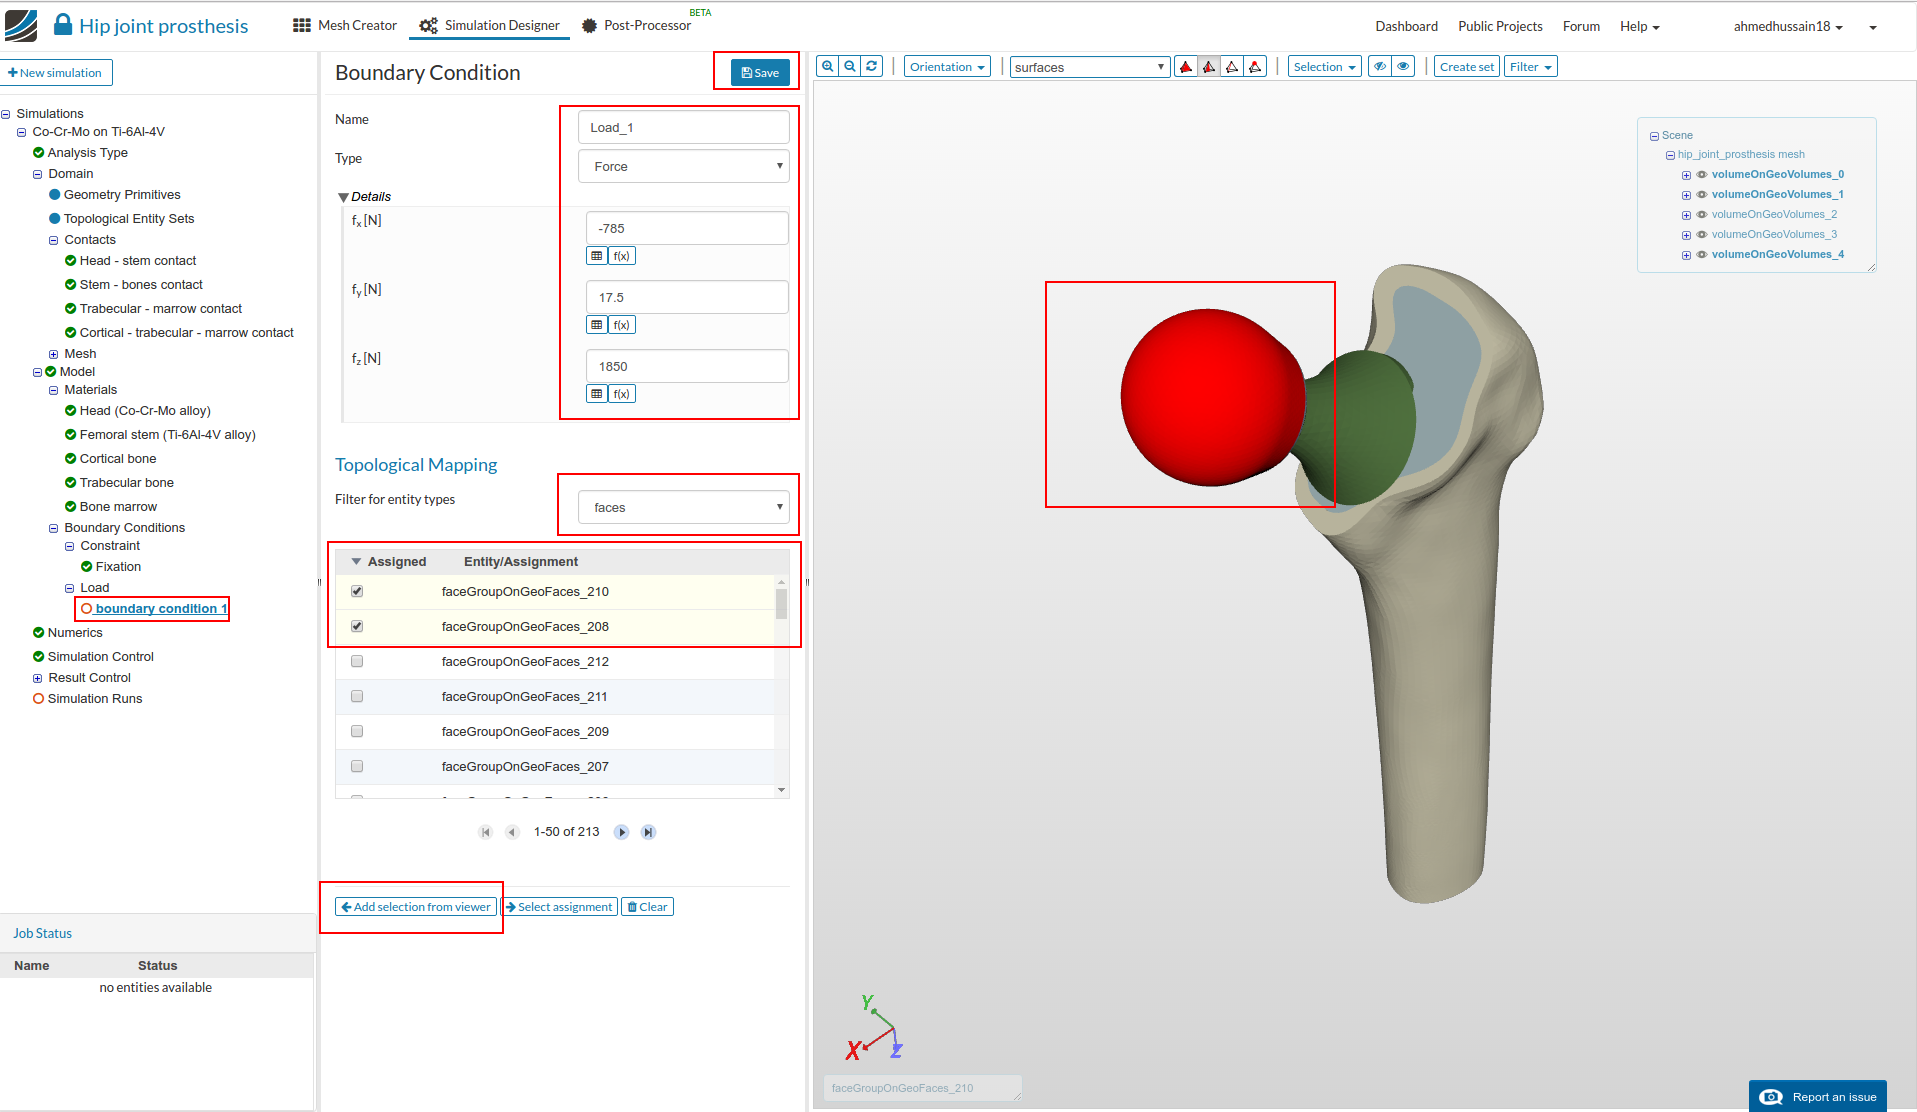Screen dimensions: 1917x1112
Task: Uncheck faceGroupOnGeoFaces_210 checkbox
Action: point(357,592)
